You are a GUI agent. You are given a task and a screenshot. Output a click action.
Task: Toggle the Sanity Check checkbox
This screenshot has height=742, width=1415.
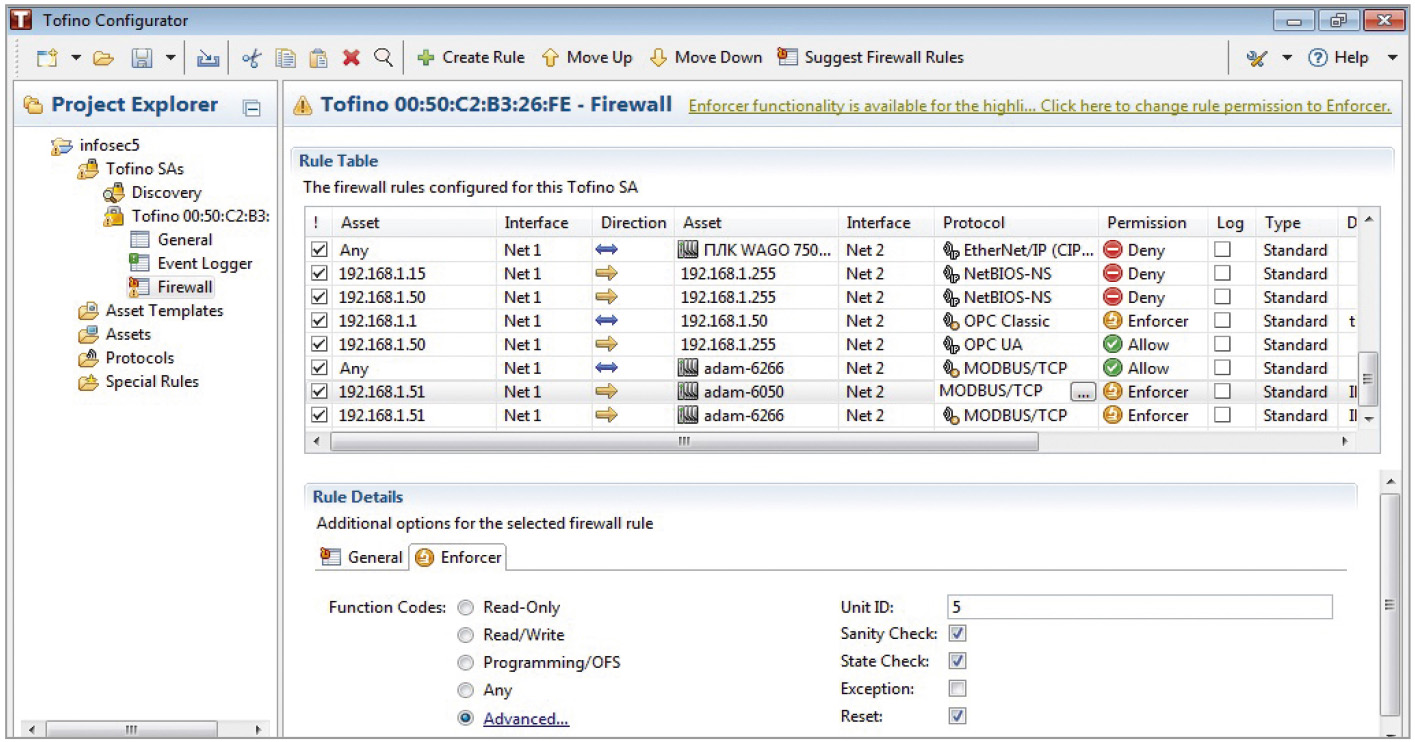point(957,634)
